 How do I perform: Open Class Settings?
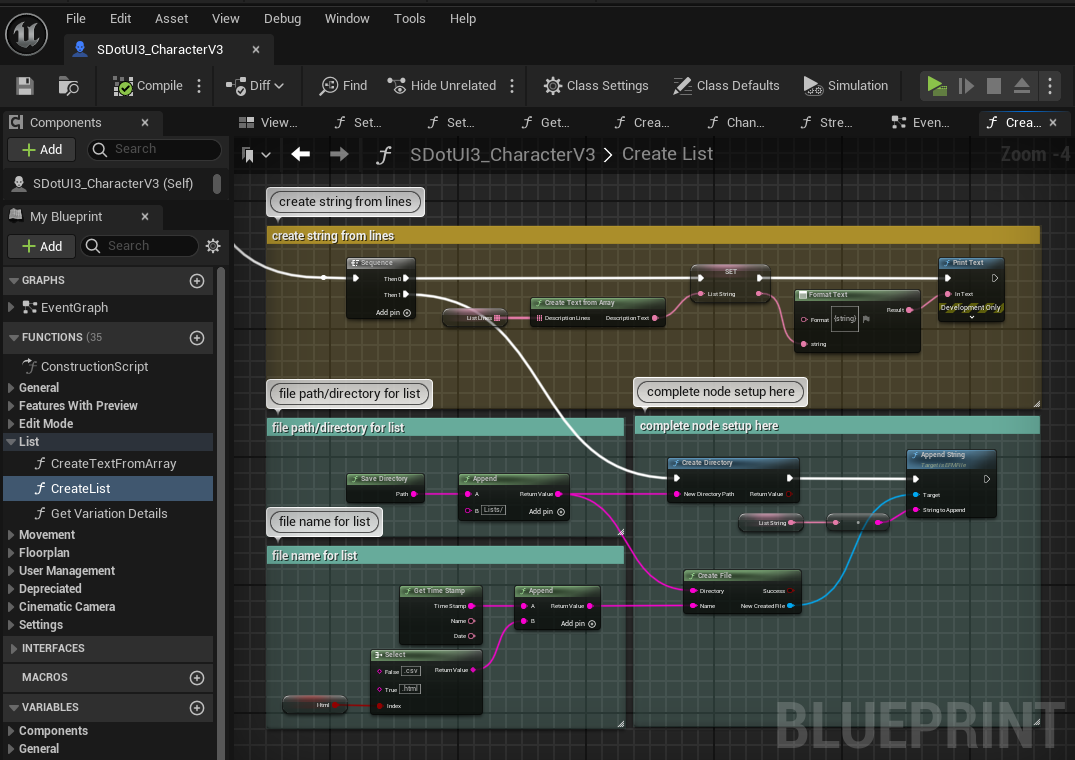596,86
